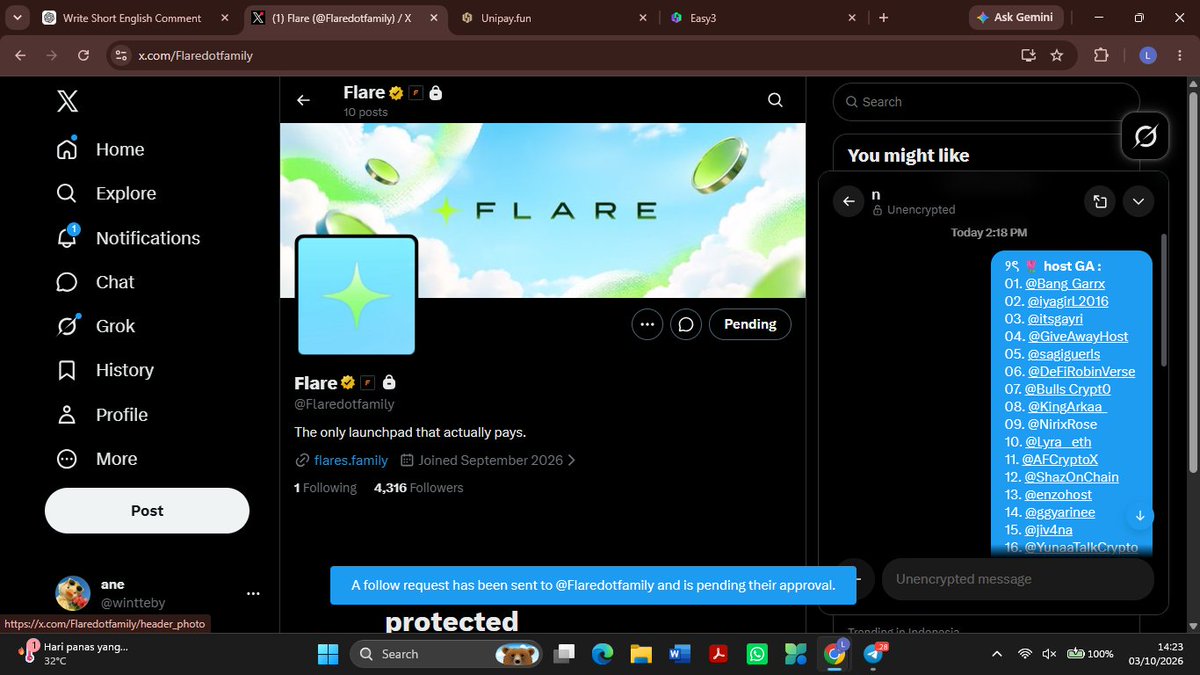Open the profile more options ellipsis button

647,324
